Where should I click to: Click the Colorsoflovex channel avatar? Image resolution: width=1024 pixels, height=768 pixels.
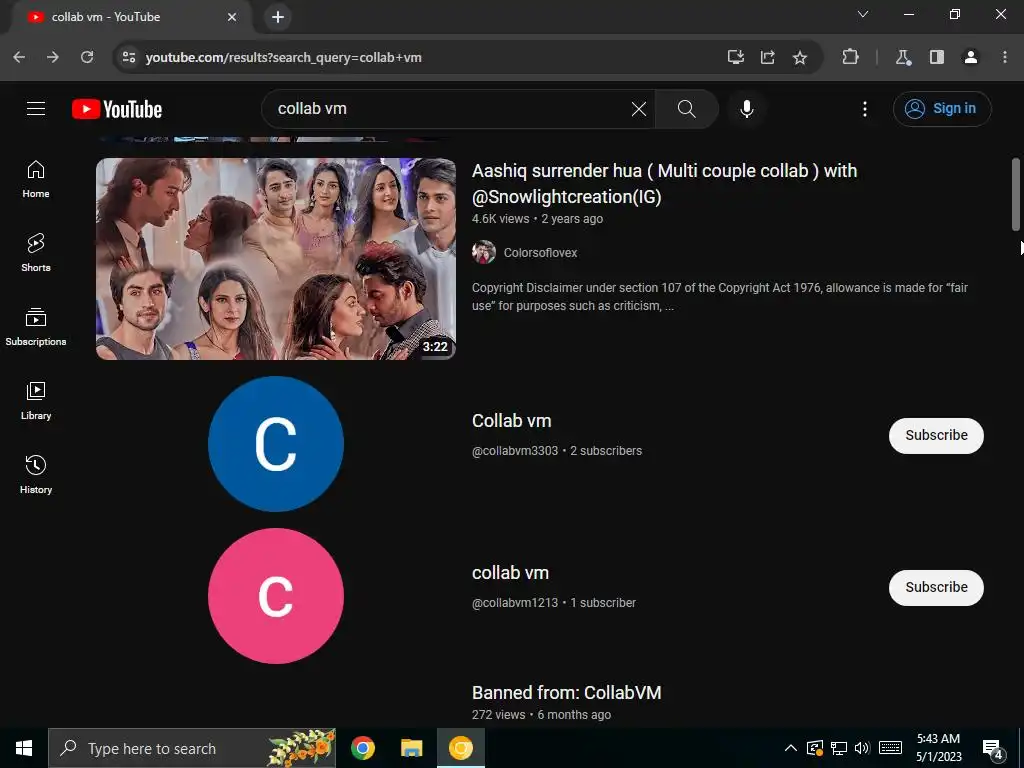click(x=484, y=252)
